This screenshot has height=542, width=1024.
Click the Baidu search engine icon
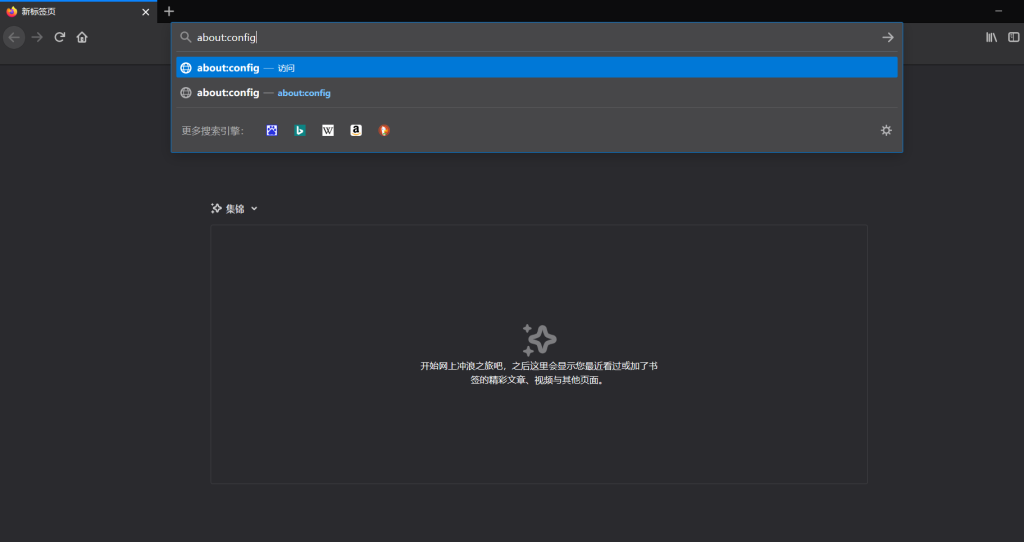(x=272, y=130)
